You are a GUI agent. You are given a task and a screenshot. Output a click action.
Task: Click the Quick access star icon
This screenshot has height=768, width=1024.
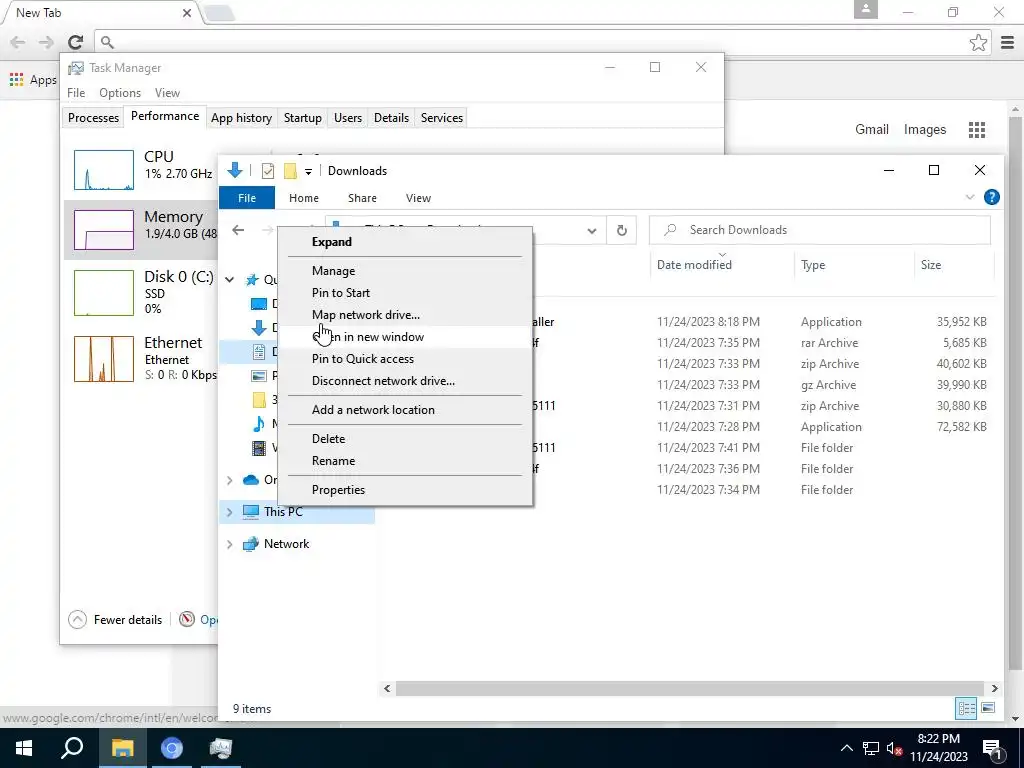click(251, 280)
